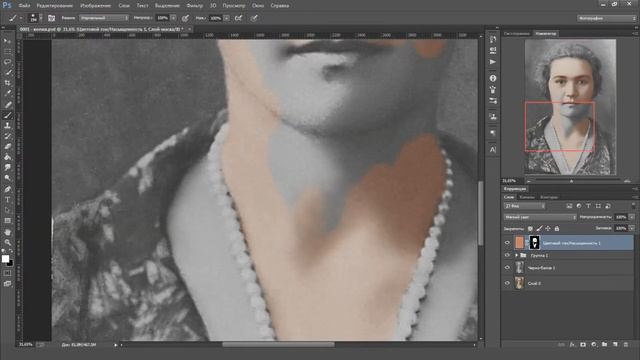This screenshot has height=360, width=640.
Task: Open the layer blend mode dropdown
Action: pyautogui.click(x=540, y=217)
